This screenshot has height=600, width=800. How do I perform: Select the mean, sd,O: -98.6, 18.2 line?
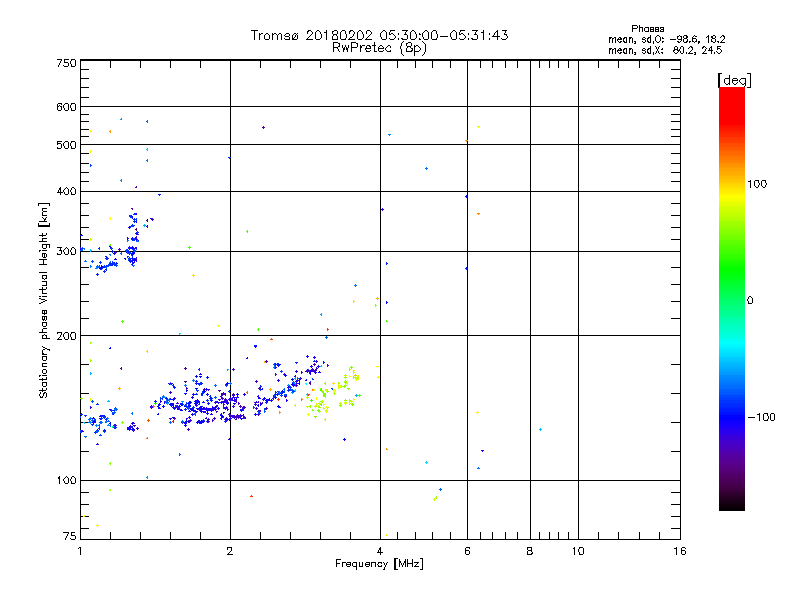click(666, 40)
